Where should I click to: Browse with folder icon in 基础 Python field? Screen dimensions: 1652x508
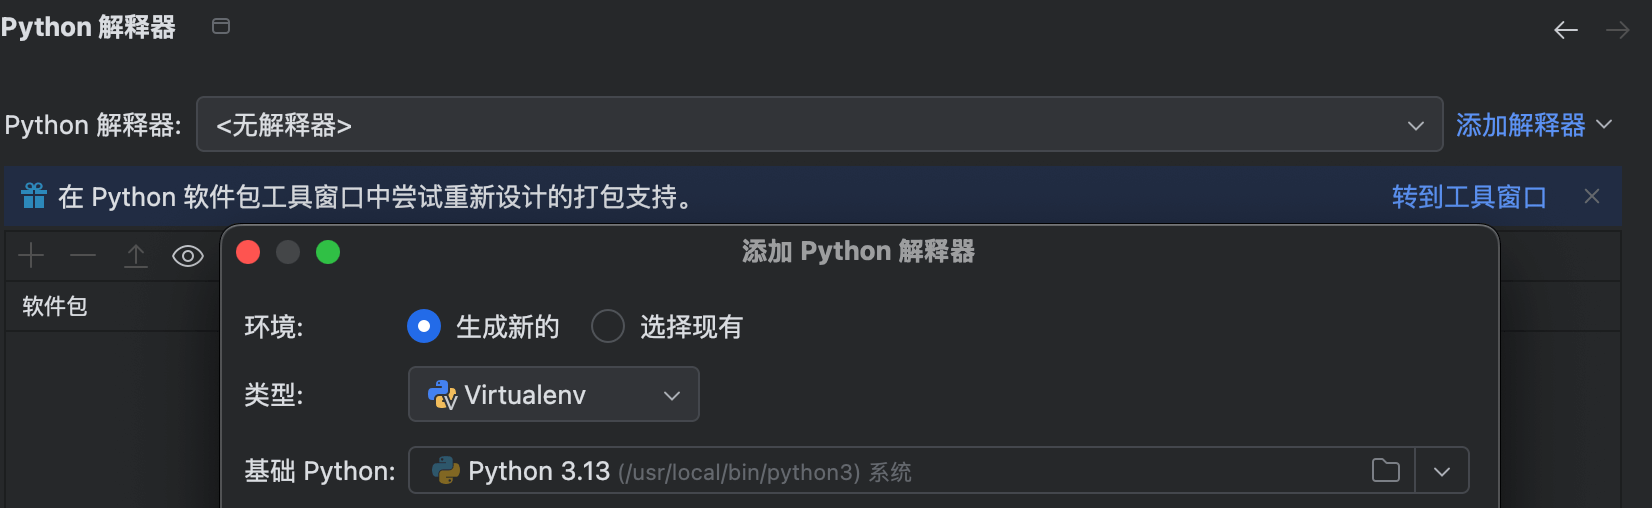1385,471
